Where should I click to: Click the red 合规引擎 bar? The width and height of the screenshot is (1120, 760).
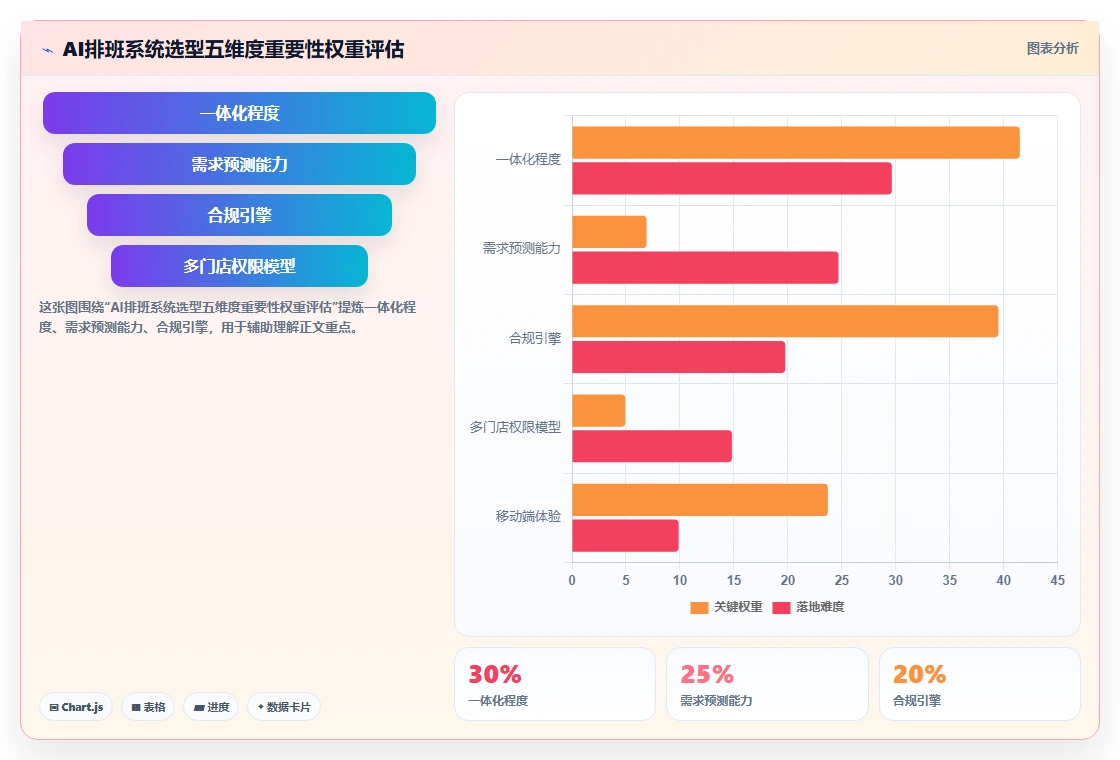pyautogui.click(x=679, y=357)
